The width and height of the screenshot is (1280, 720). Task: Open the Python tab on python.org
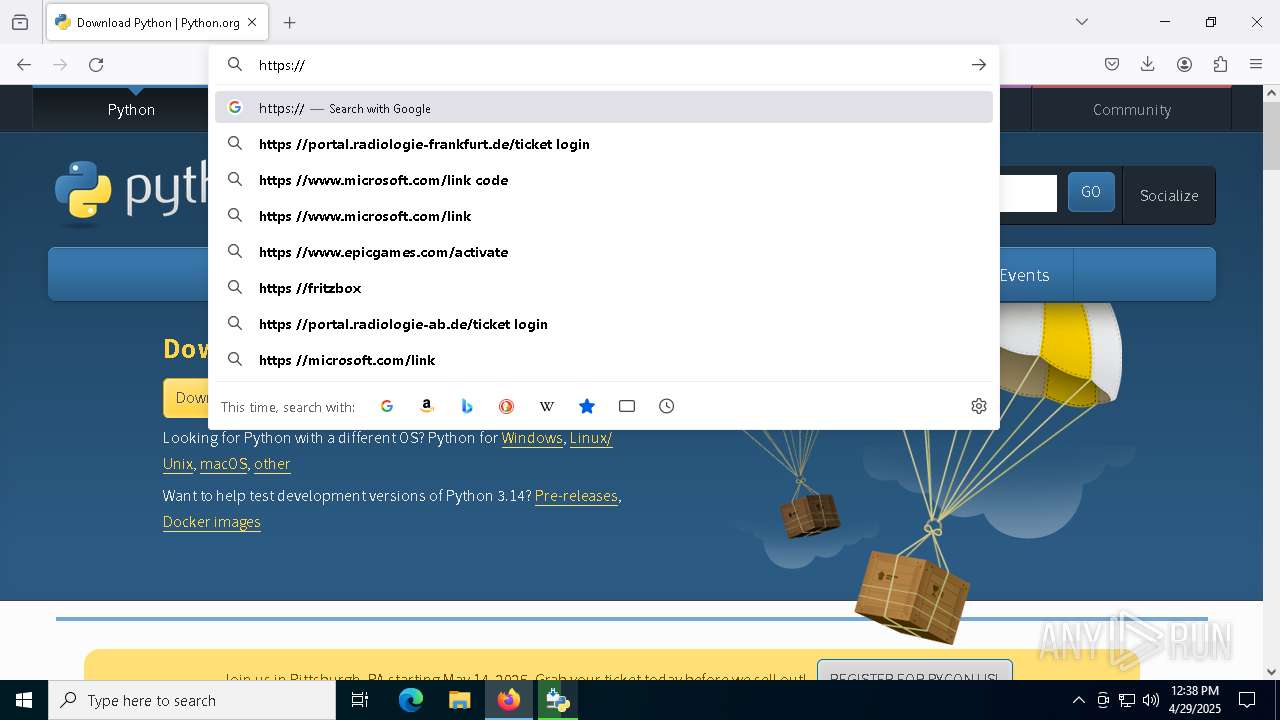(131, 109)
